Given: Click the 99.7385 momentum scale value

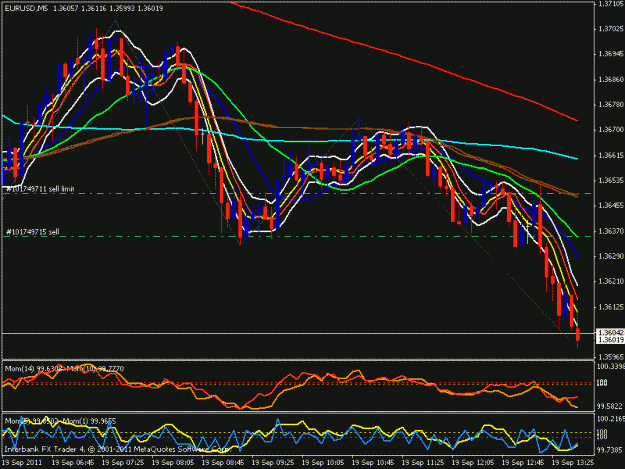Looking at the screenshot, I should point(609,450).
